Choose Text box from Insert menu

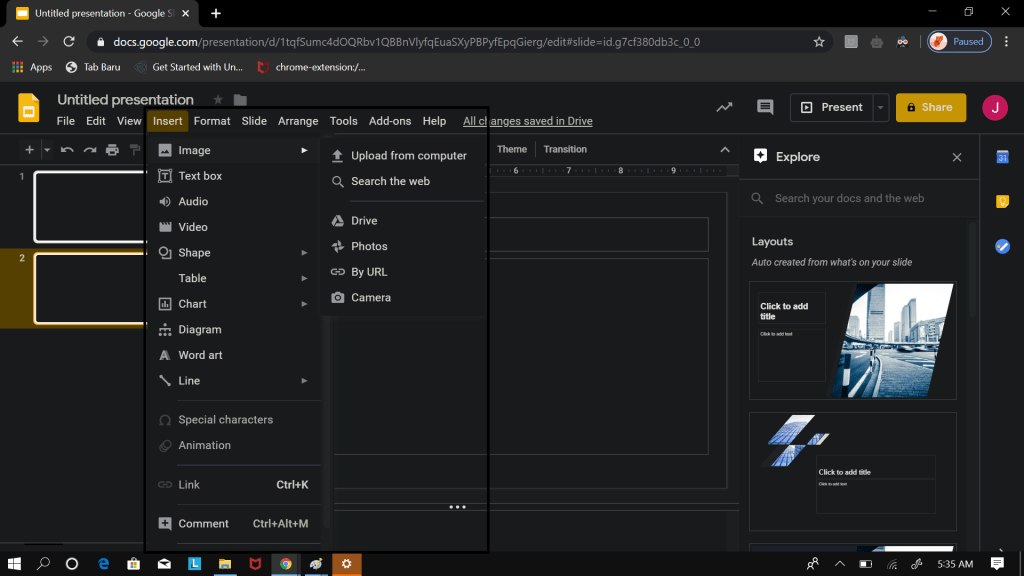[200, 176]
